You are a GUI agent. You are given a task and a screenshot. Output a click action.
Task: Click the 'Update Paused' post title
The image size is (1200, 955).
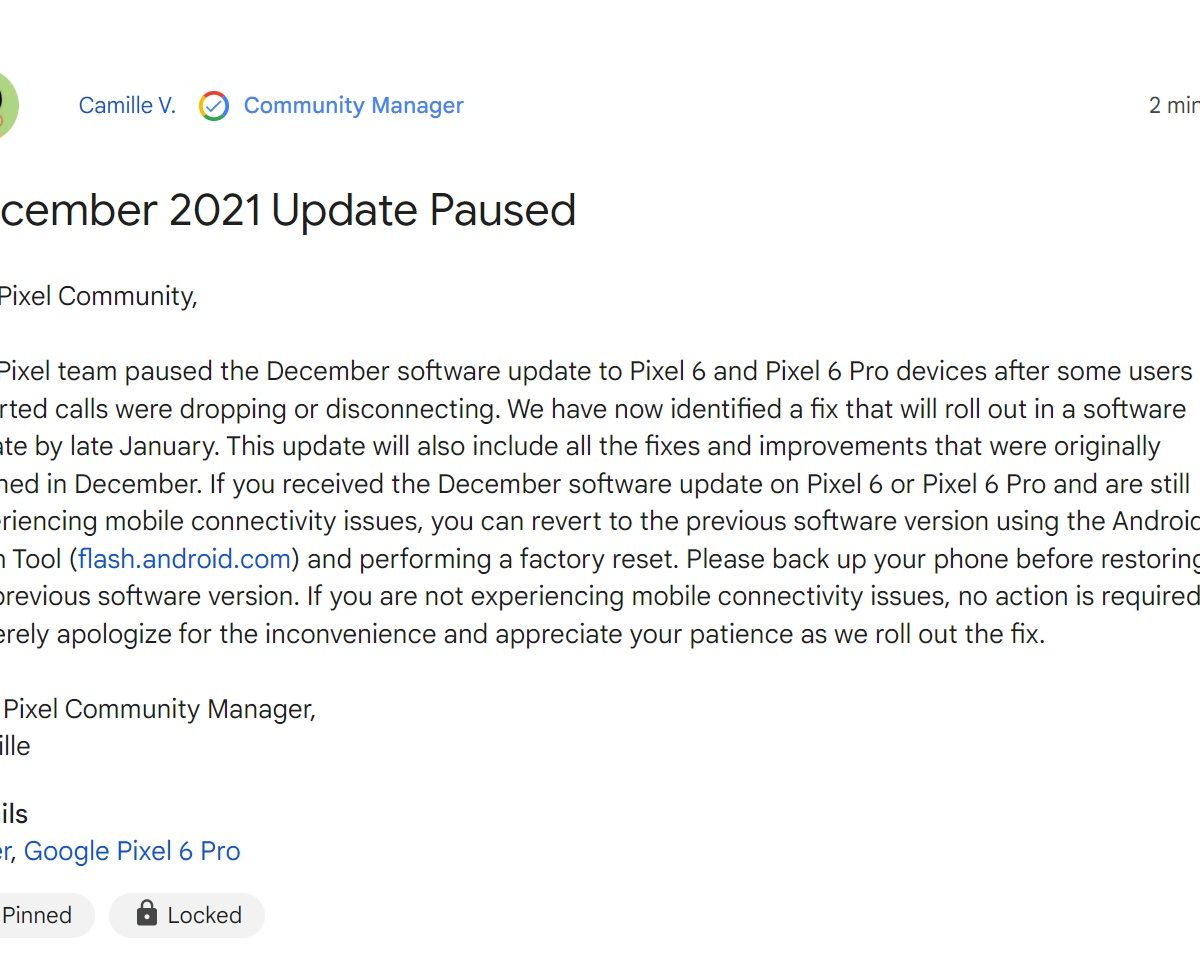click(x=422, y=211)
